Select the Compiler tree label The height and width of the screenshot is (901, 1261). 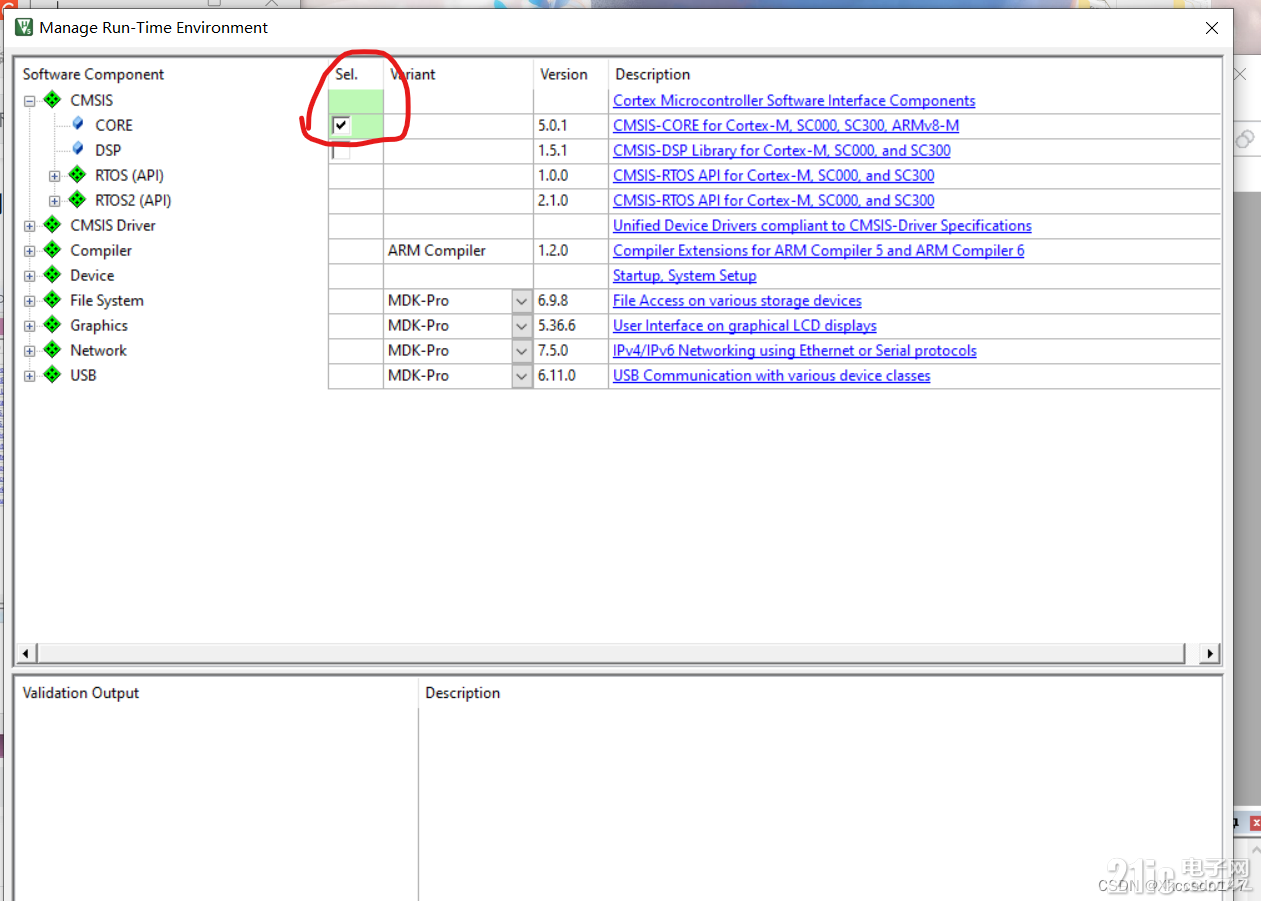(x=101, y=250)
